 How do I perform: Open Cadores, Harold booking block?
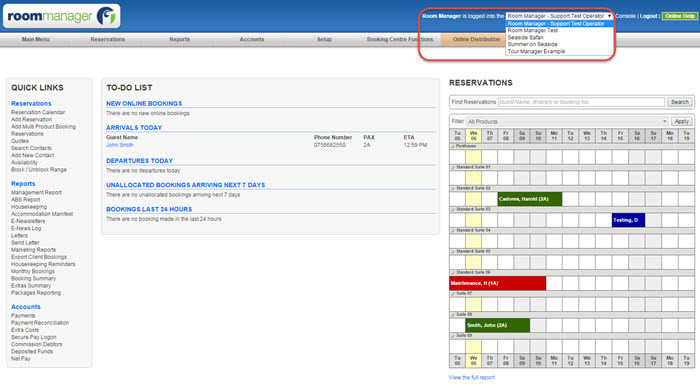[x=529, y=199]
